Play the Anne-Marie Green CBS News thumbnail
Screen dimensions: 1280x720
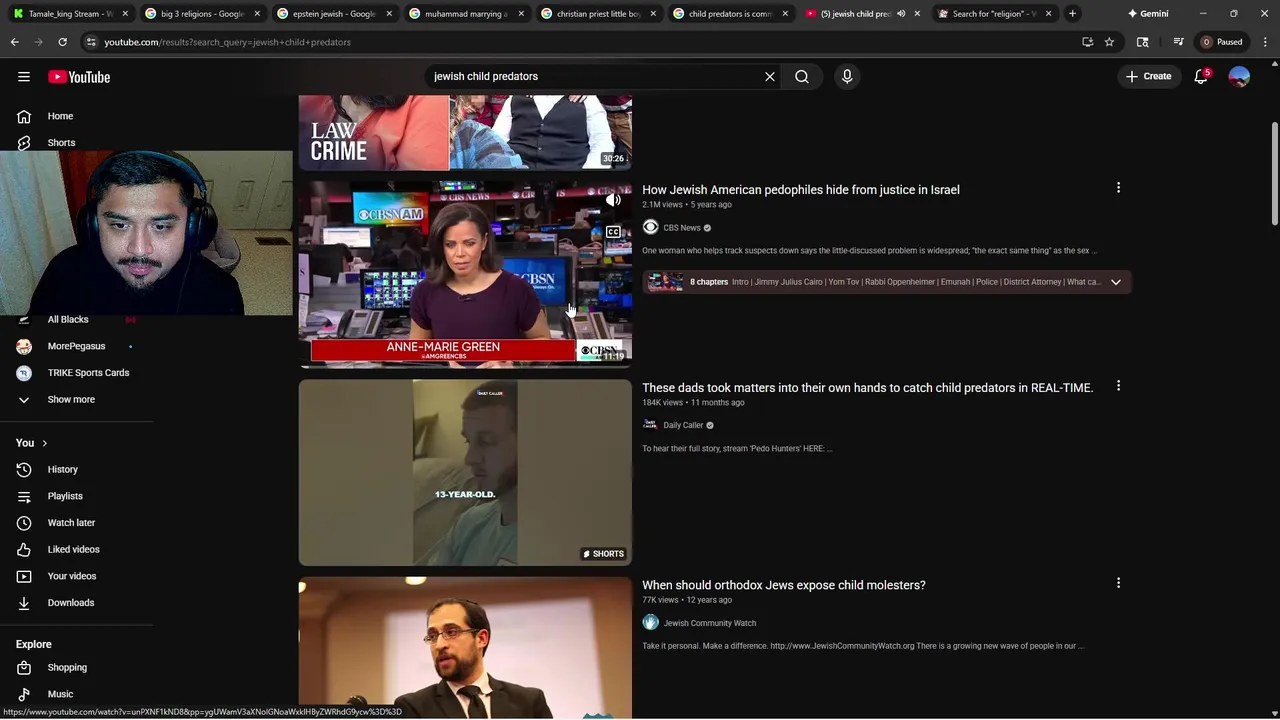(465, 274)
